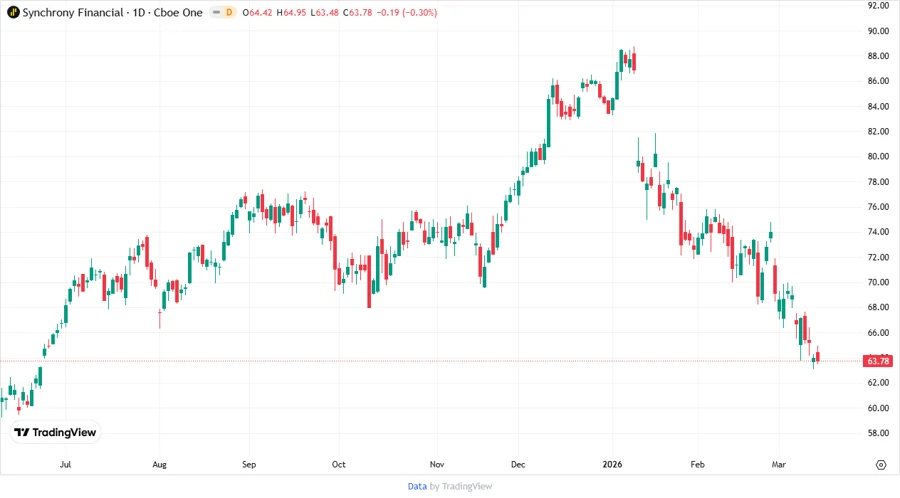This screenshot has width=900, height=498.
Task: Click the Aug label on time axis
Action: (x=160, y=464)
